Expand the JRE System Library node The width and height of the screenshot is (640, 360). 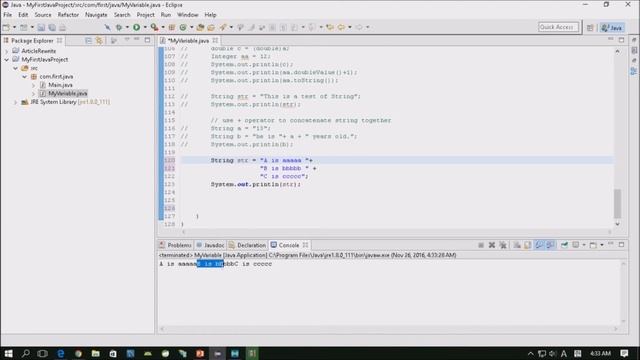click(16, 102)
